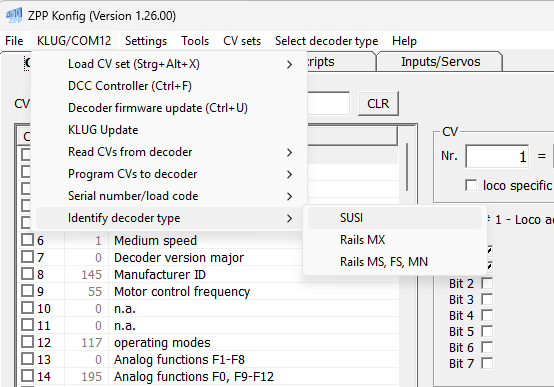Screen dimensions: 554x387
Task: Select the operating modes value 117
Action: point(92,342)
